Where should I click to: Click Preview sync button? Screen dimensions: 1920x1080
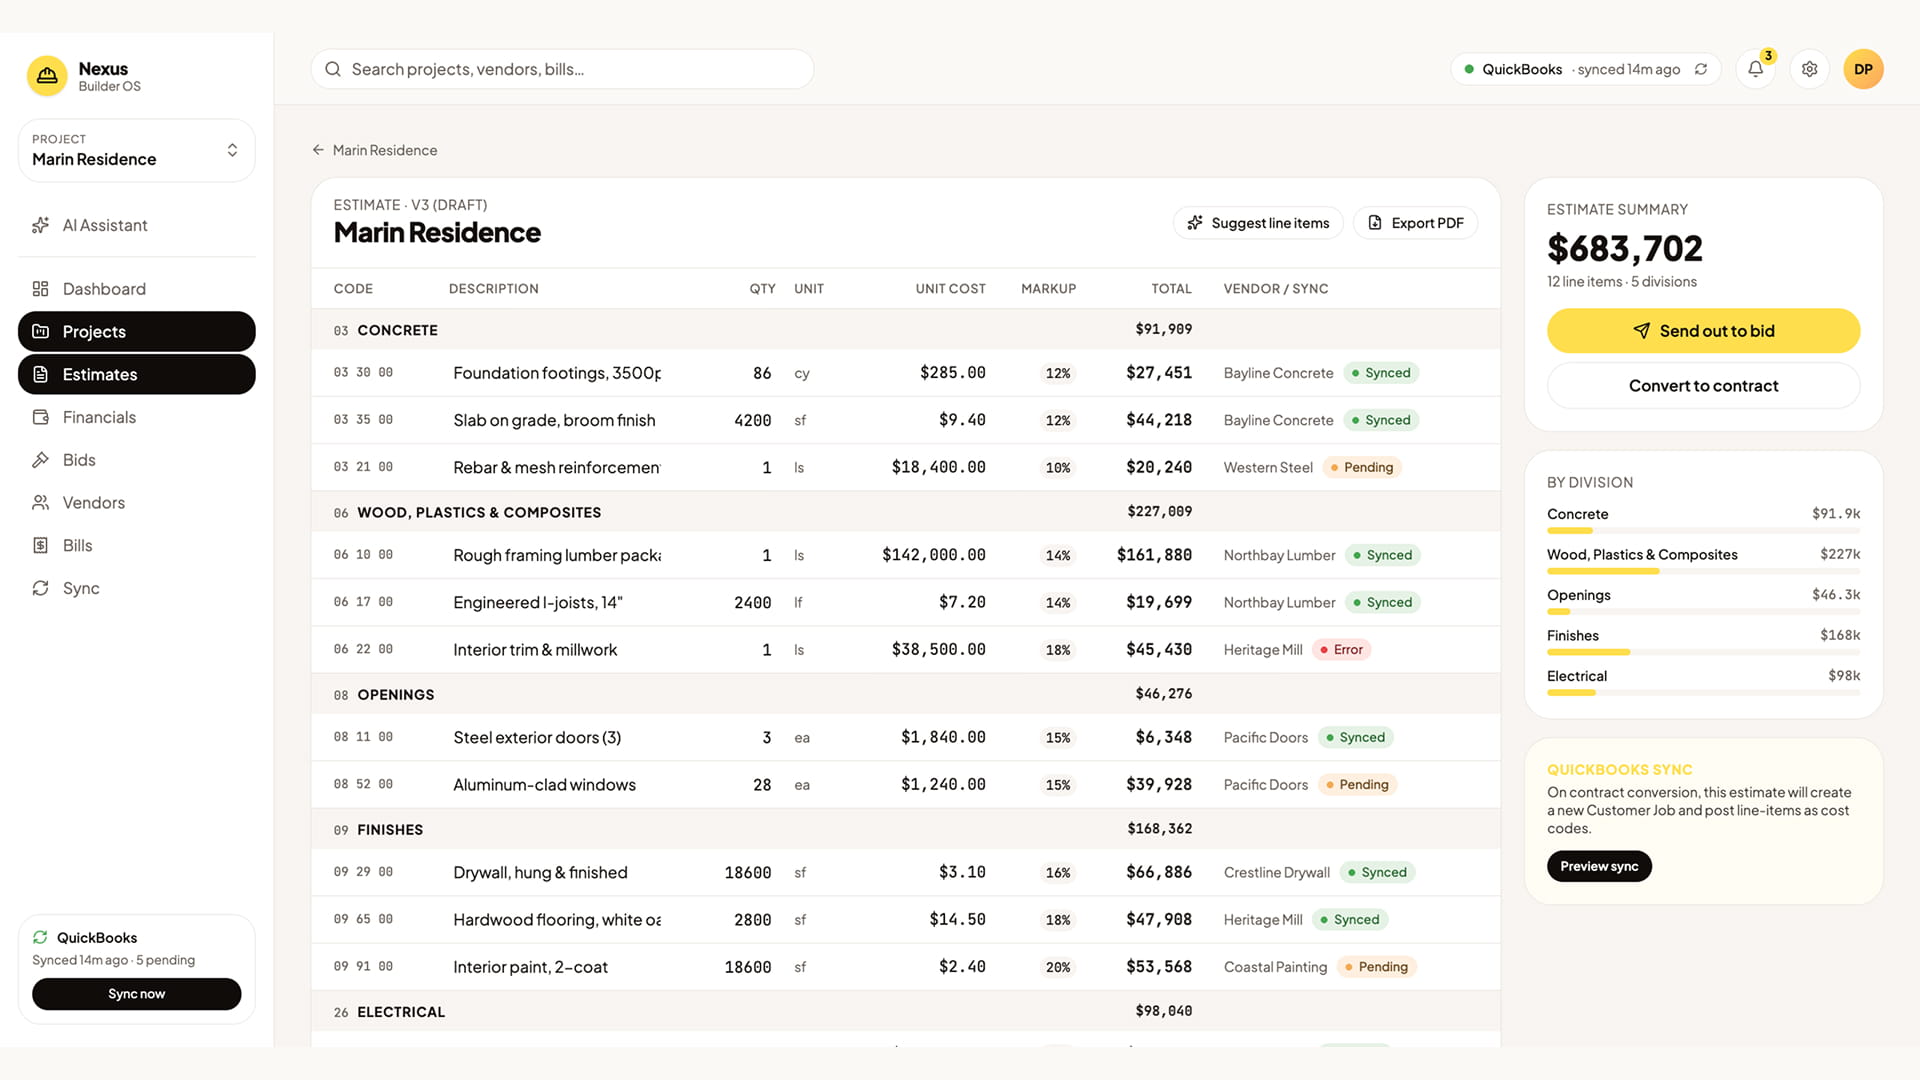1599,866
